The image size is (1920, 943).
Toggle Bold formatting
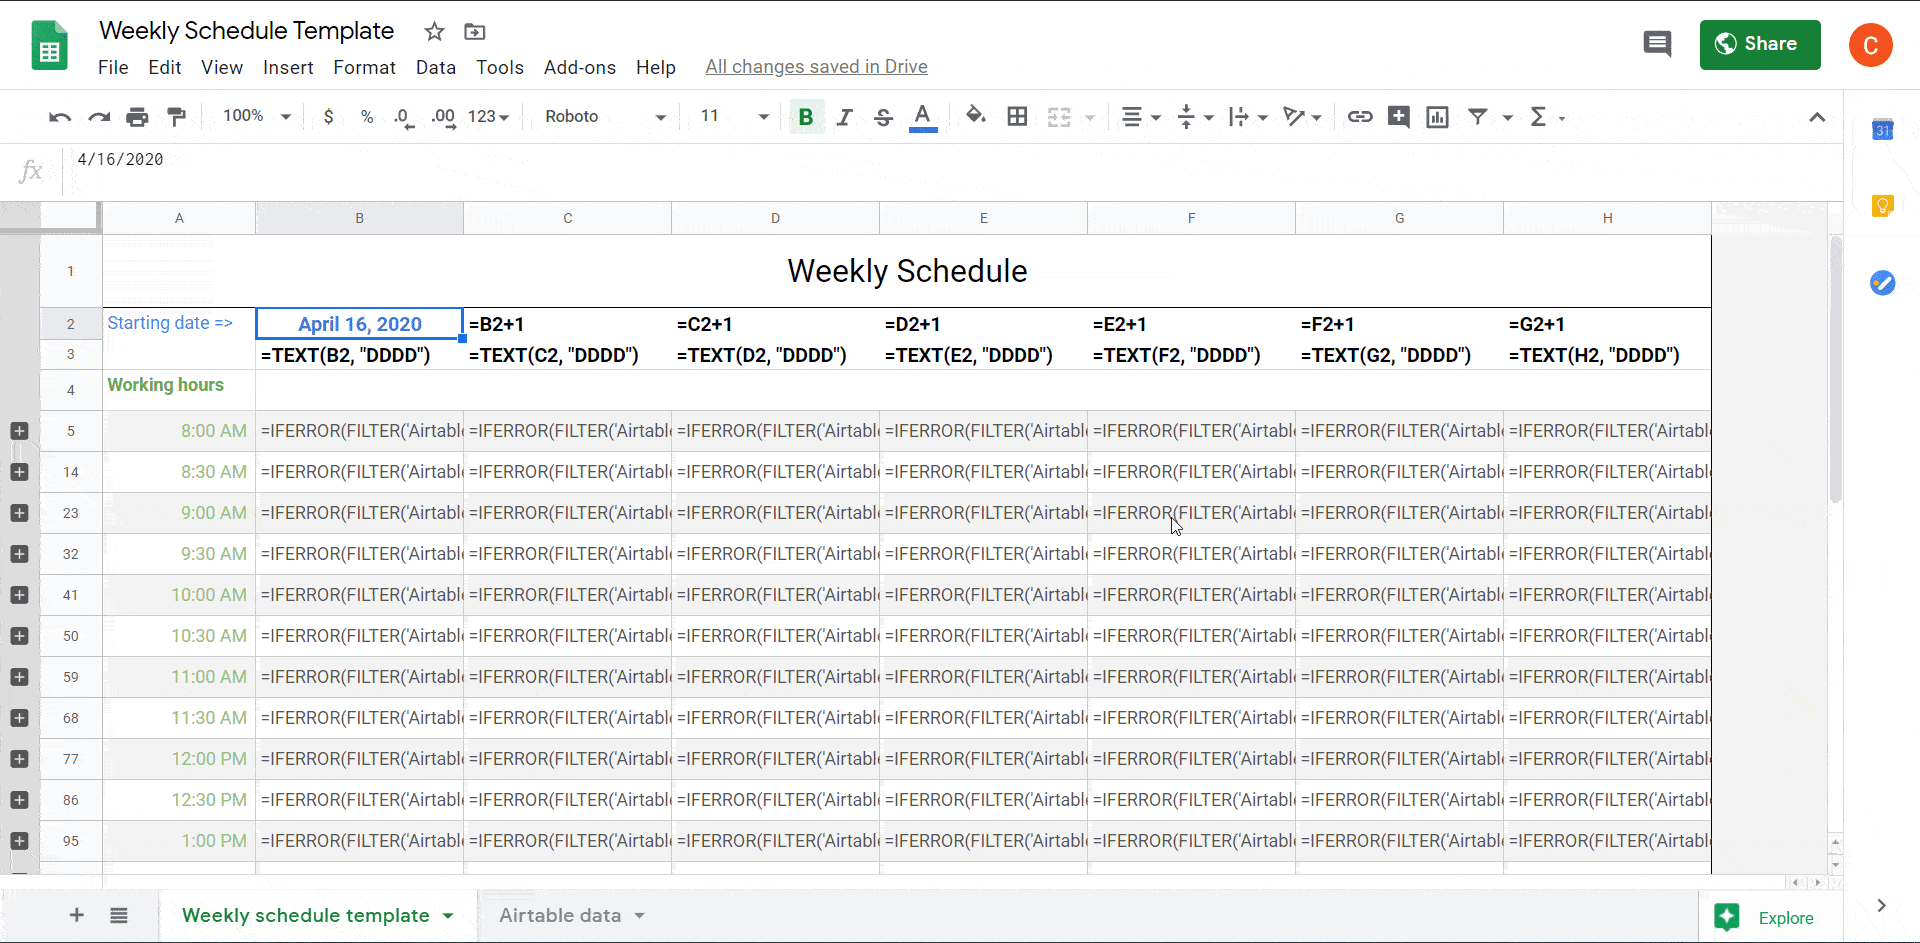(x=806, y=117)
